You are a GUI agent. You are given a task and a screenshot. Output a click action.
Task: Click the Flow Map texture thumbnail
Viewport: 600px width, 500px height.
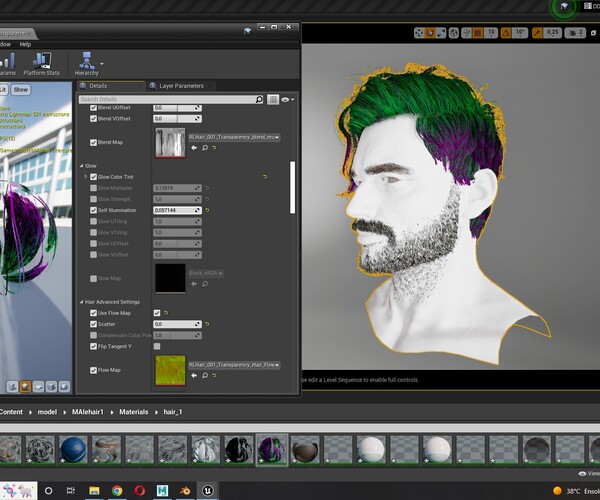tap(170, 370)
